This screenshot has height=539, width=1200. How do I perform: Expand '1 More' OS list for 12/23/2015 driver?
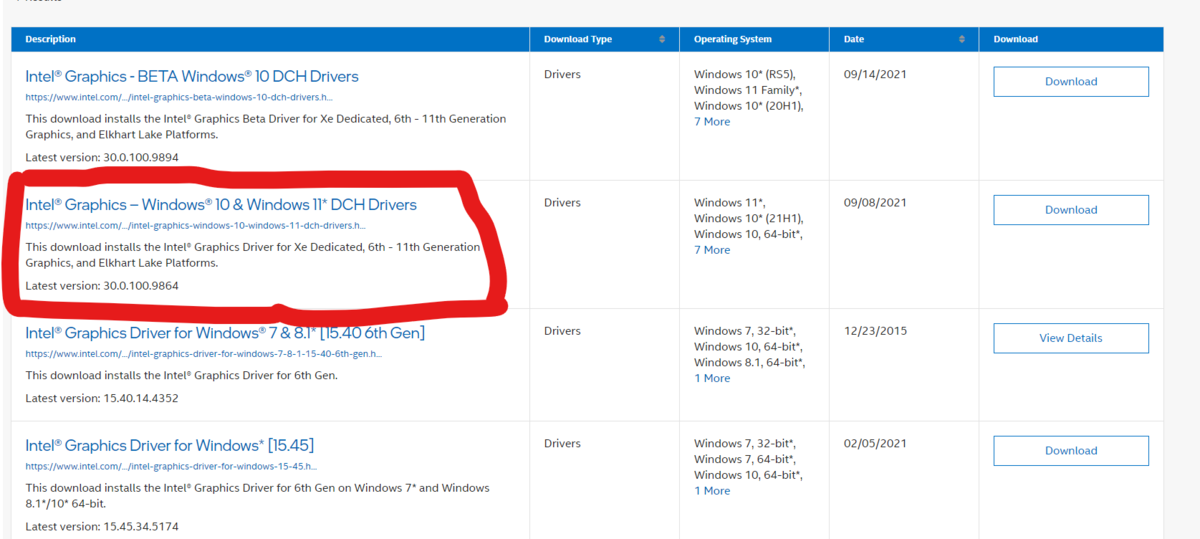pyautogui.click(x=712, y=378)
